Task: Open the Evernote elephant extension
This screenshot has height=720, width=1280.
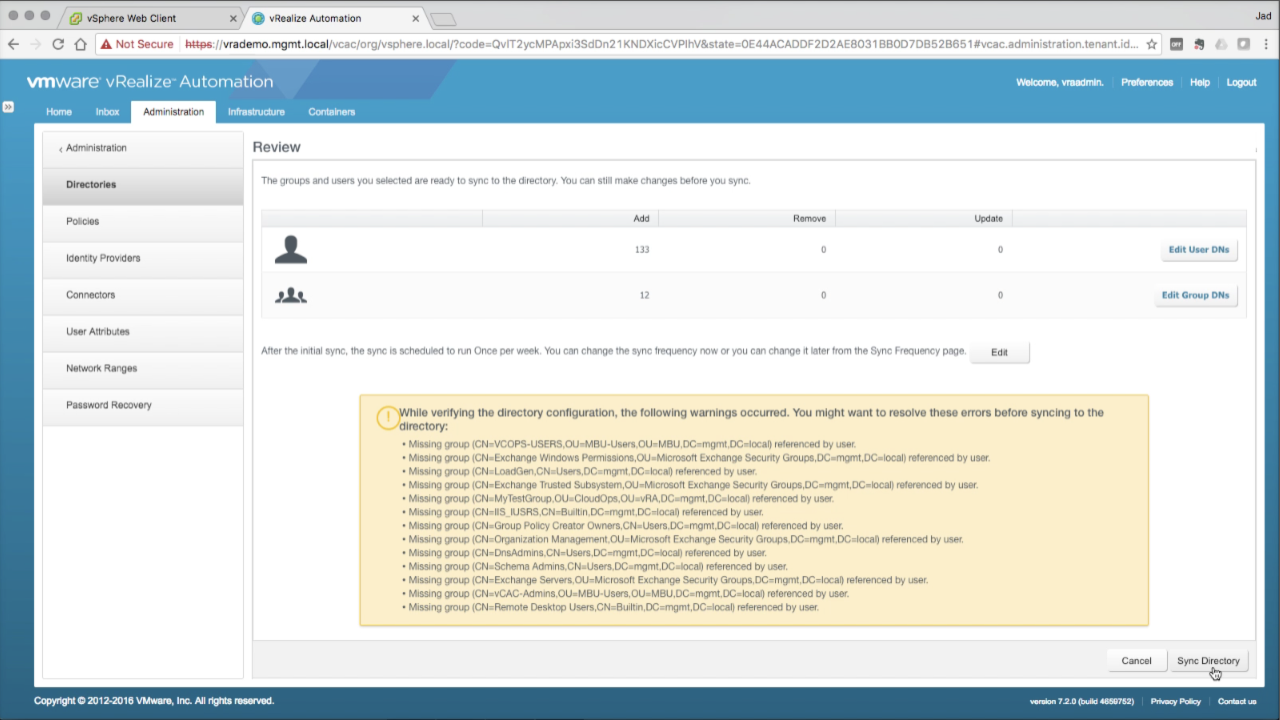Action: (x=1199, y=44)
